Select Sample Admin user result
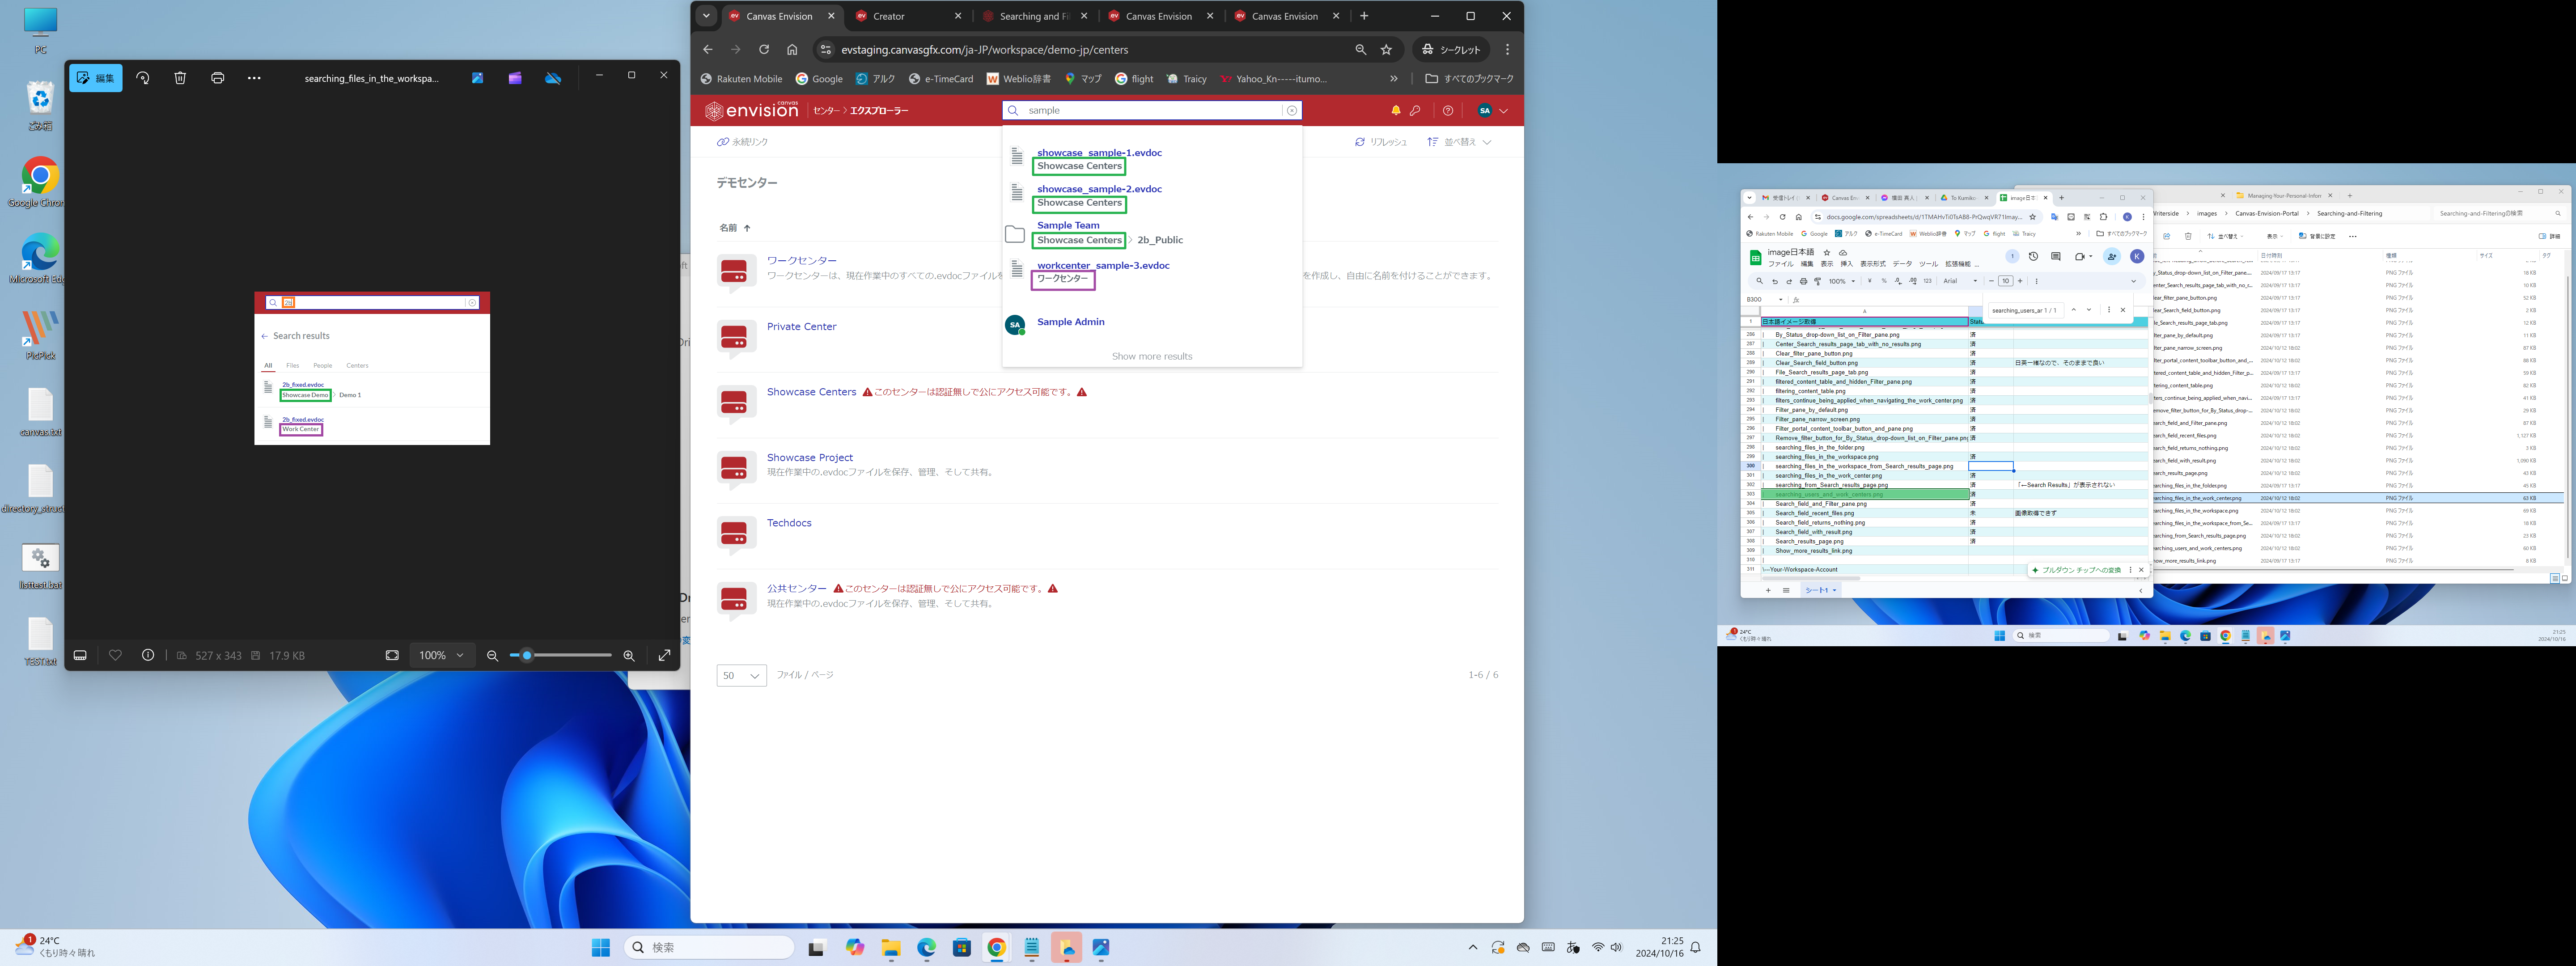 point(1071,322)
